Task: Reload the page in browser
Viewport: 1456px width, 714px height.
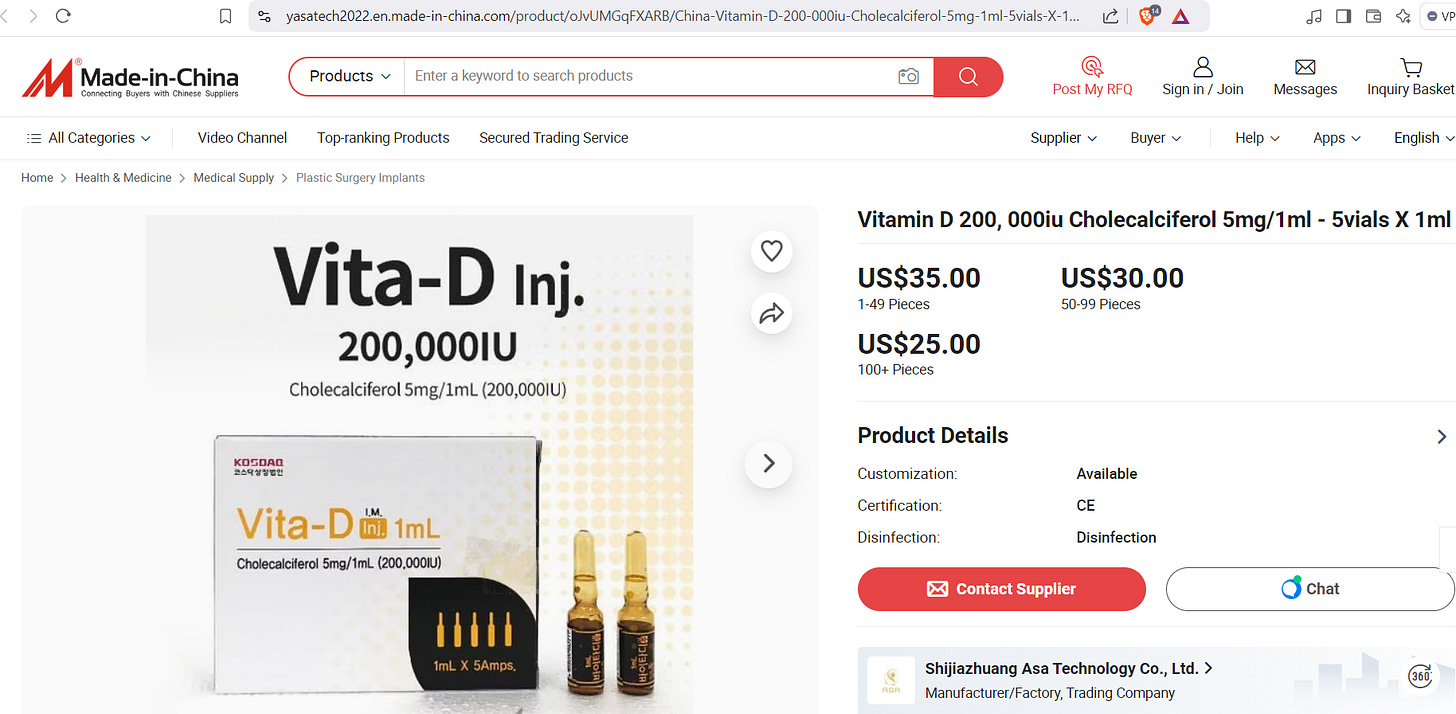Action: click(x=63, y=16)
